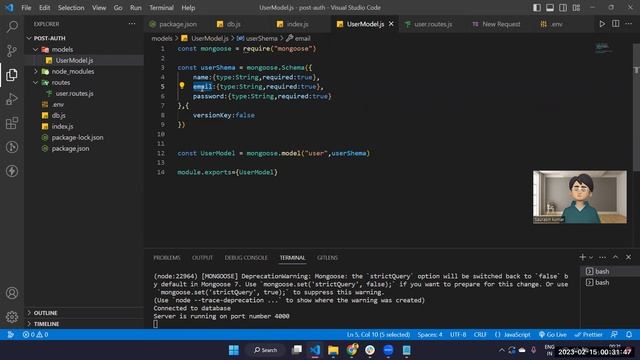
Task: Go to line via Ln 5, Col 10
Action: [x=378, y=335]
